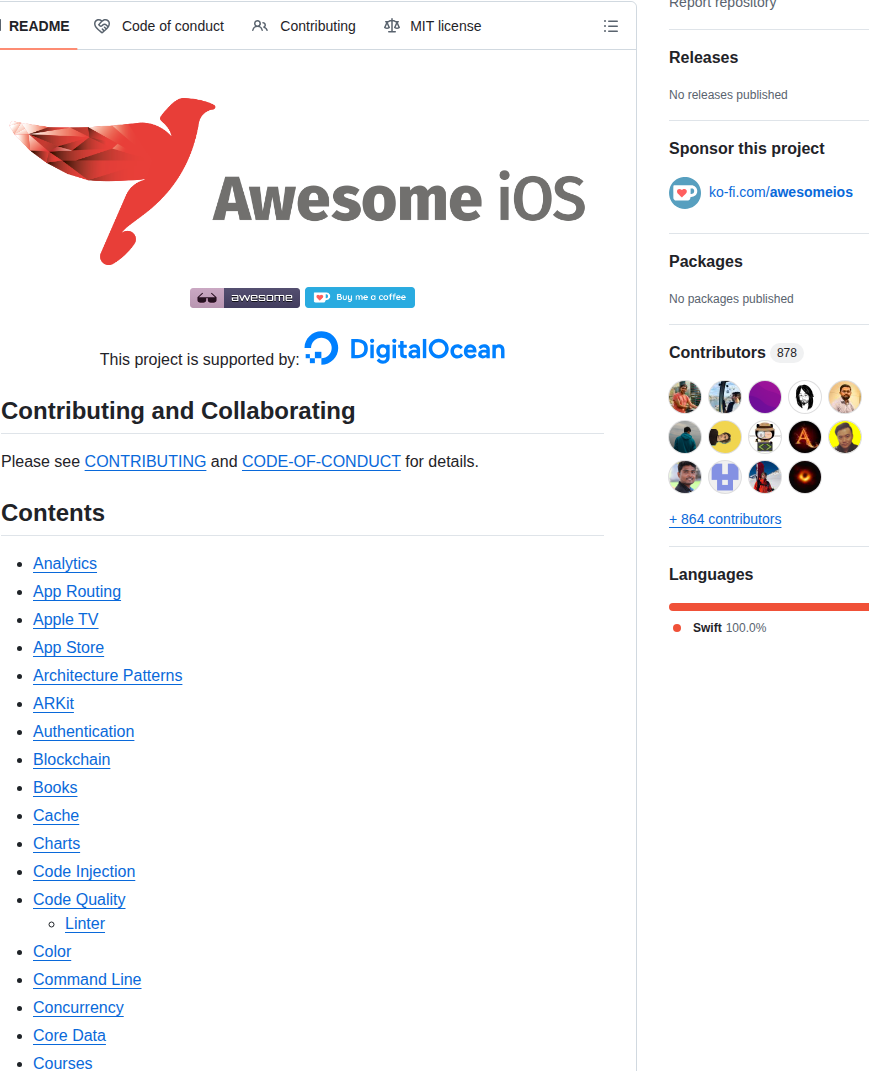Switch to the README tab
Image resolution: width=869 pixels, height=1071 pixels.
[38, 26]
